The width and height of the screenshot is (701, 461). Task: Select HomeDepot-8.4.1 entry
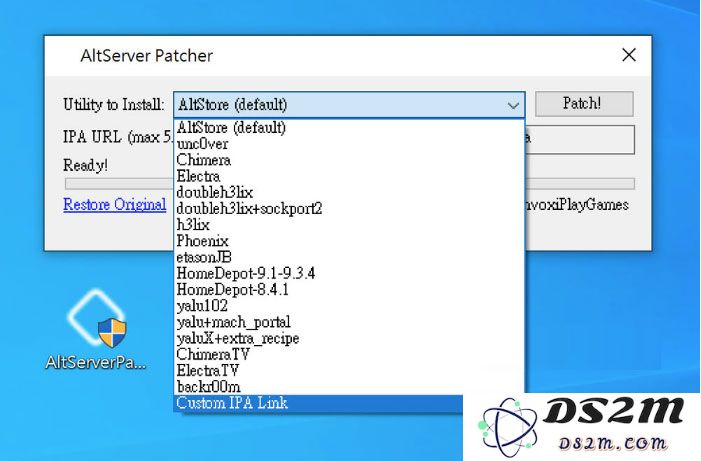point(349,289)
